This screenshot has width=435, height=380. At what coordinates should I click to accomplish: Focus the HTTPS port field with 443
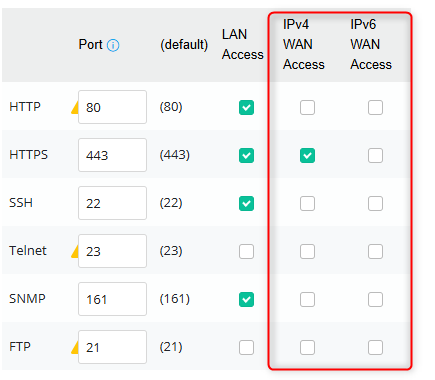tap(112, 155)
